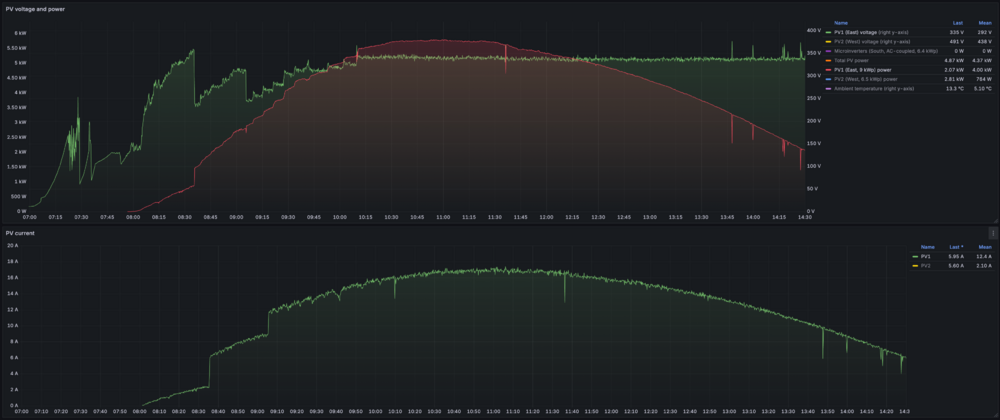Select the '764 W' mean value
This screenshot has width=1000, height=420.
click(x=984, y=79)
